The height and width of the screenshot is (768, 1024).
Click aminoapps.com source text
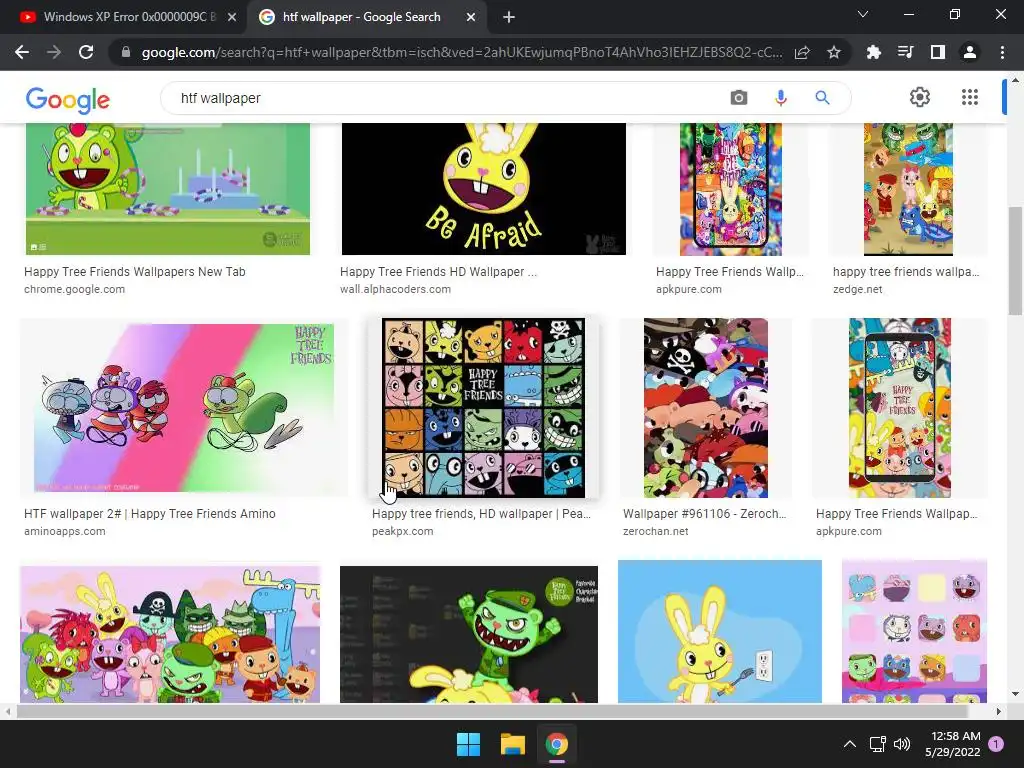coord(65,532)
